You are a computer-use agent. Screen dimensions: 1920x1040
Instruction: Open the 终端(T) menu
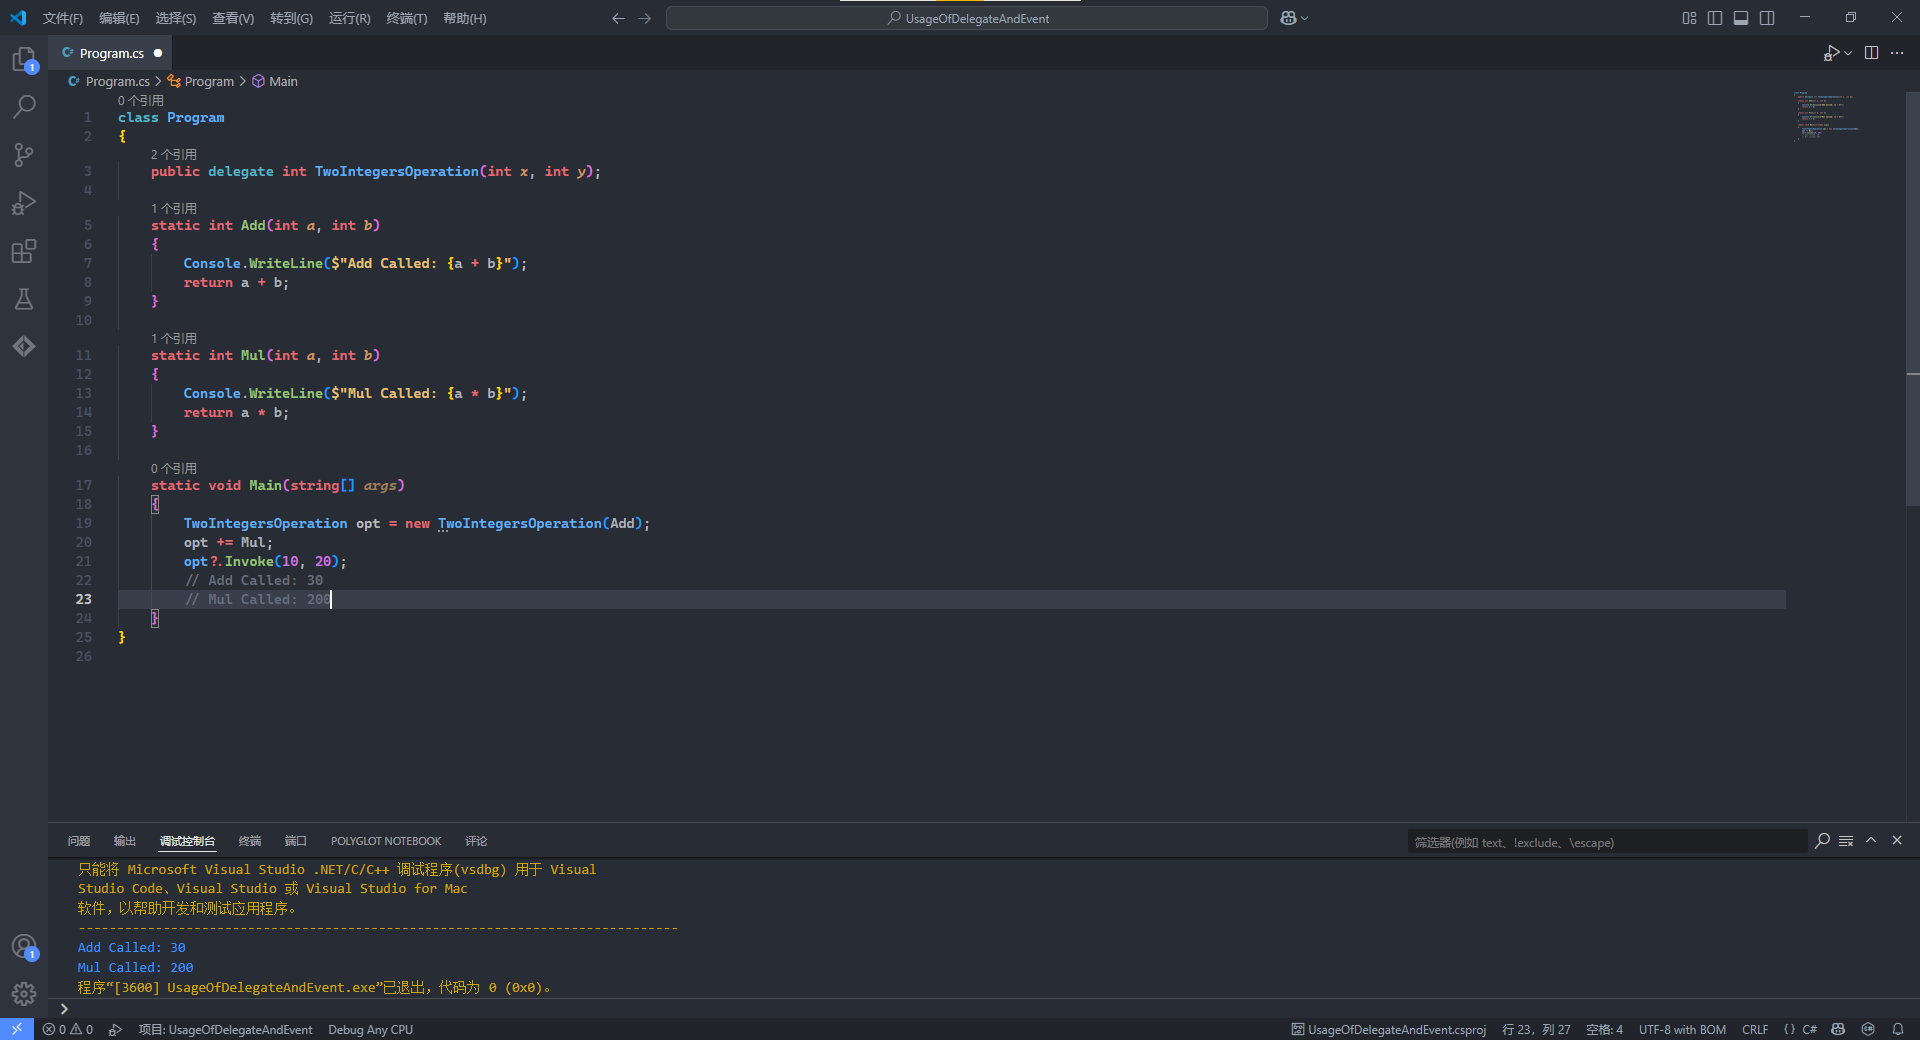point(406,18)
